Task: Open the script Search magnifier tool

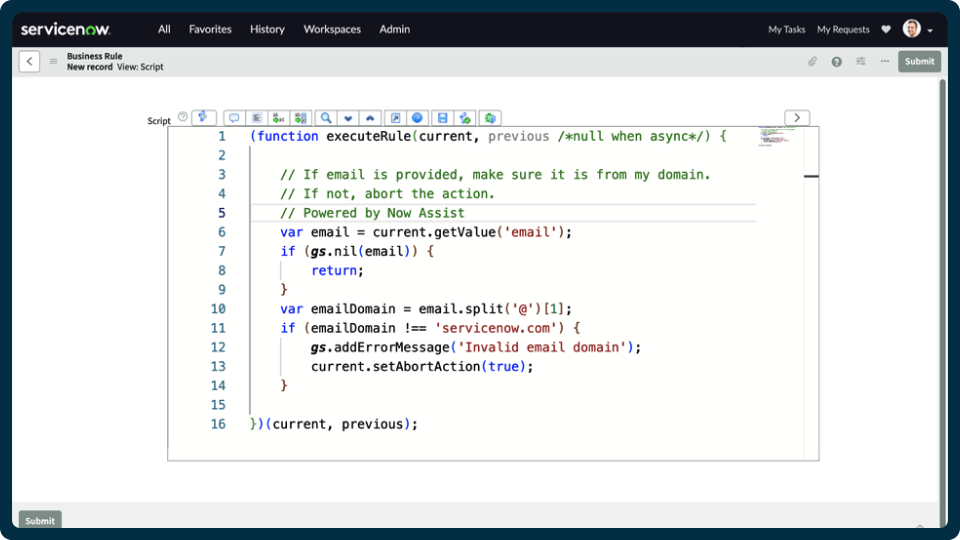Action: point(326,118)
